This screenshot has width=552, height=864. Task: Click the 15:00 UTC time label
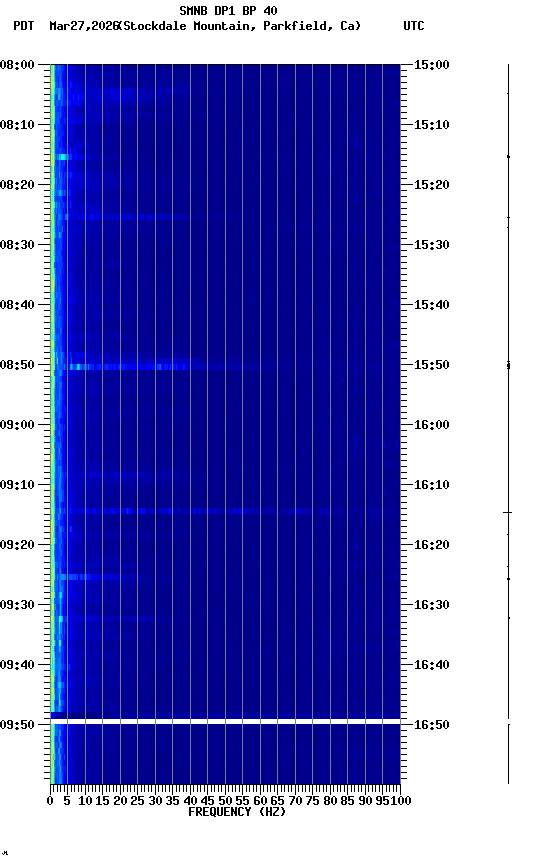click(x=432, y=65)
